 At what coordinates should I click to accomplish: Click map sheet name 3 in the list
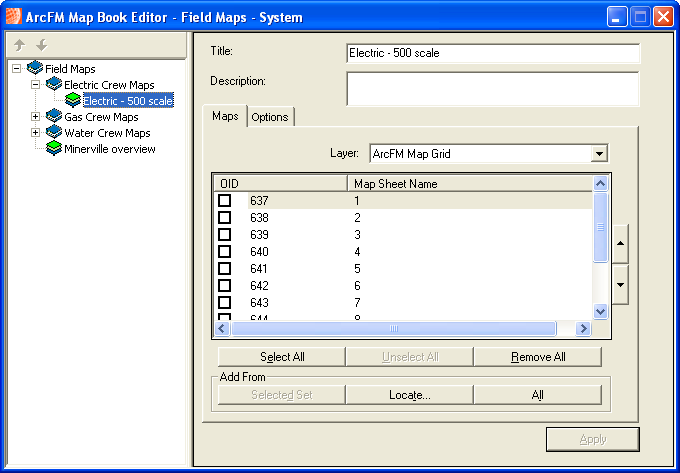coord(357,235)
